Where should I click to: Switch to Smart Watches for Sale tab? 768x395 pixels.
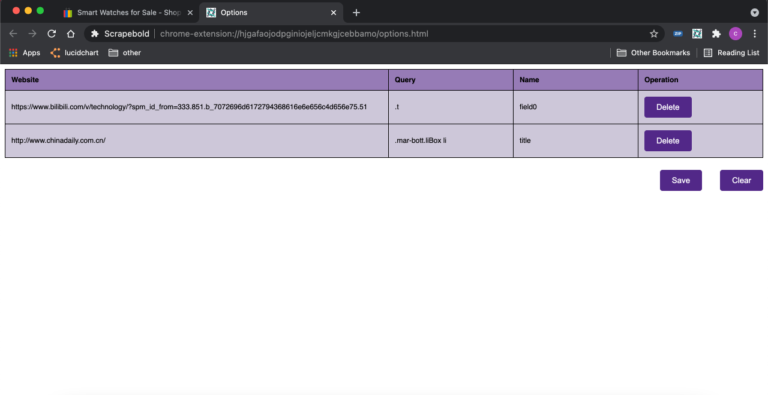(128, 13)
